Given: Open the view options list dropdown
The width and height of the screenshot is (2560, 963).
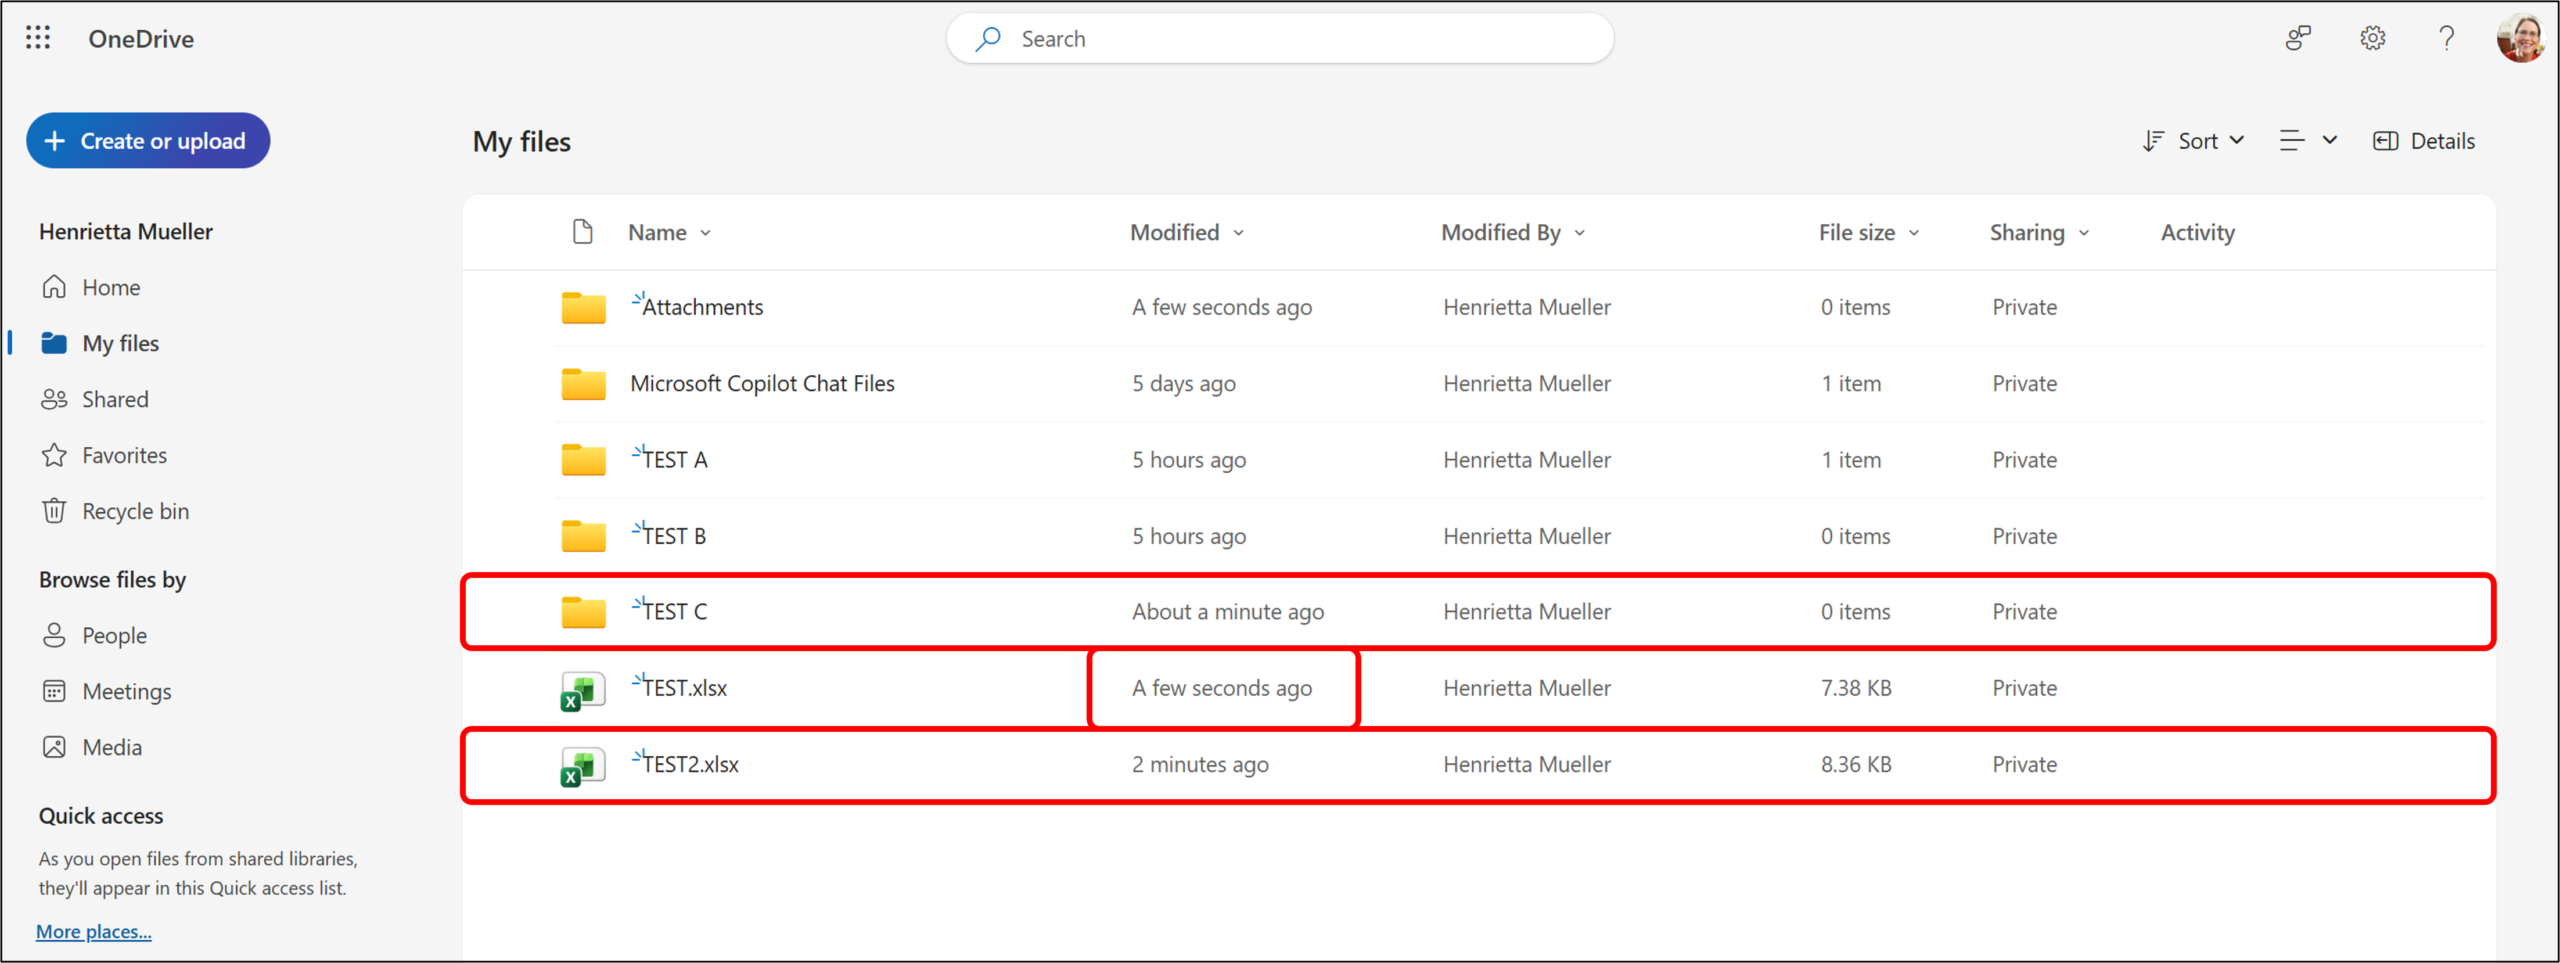Looking at the screenshot, I should click(x=2308, y=141).
